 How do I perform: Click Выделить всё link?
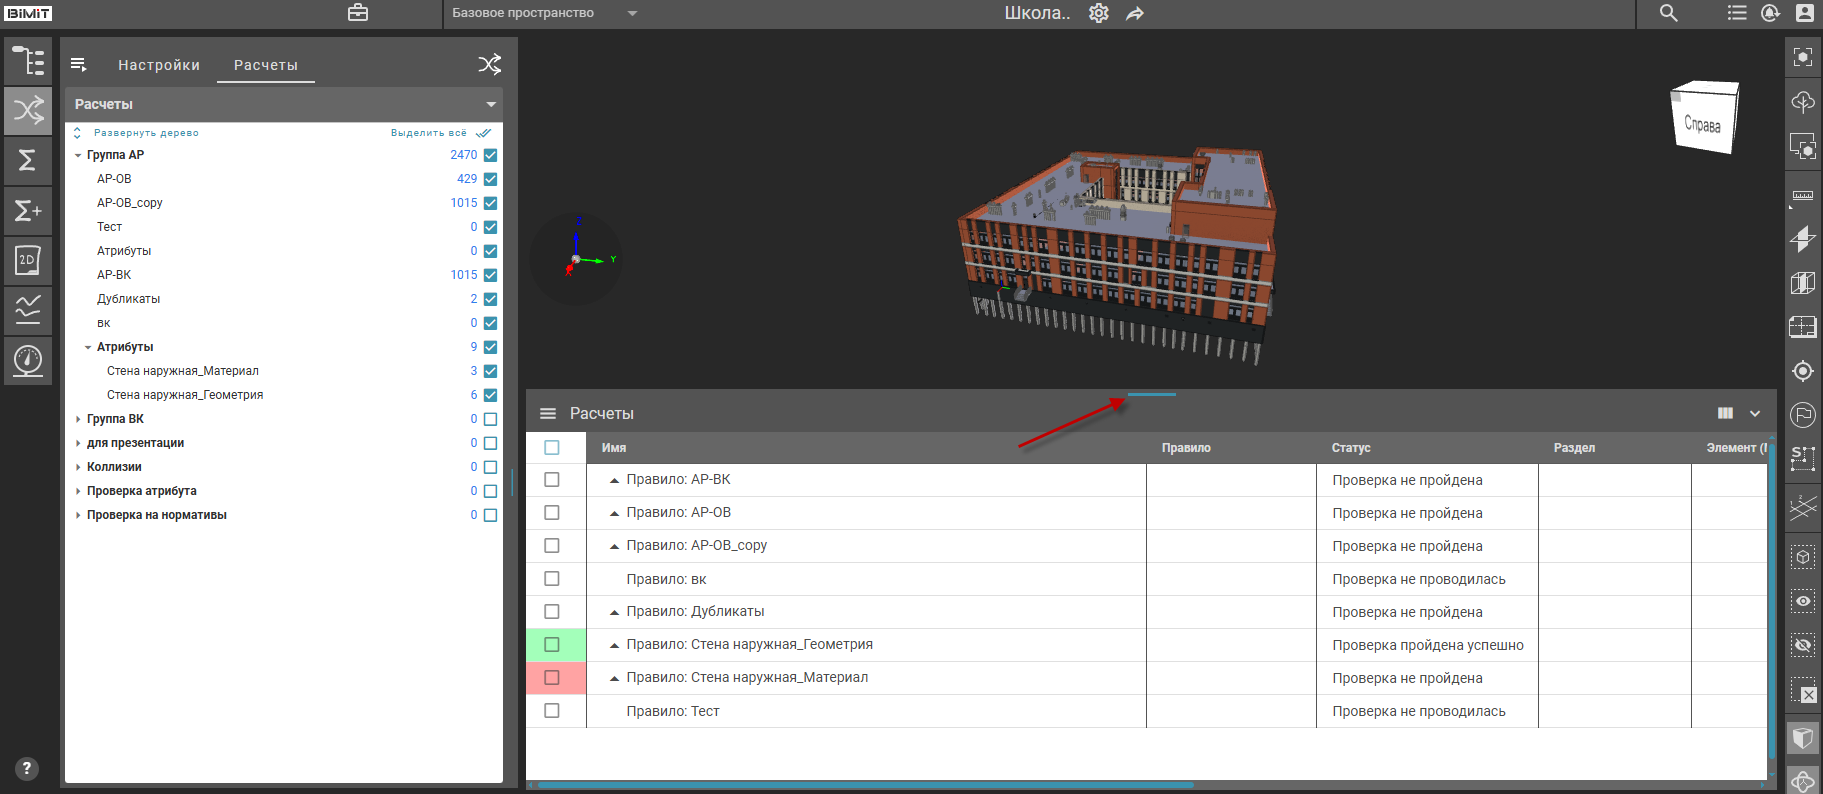pyautogui.click(x=429, y=133)
